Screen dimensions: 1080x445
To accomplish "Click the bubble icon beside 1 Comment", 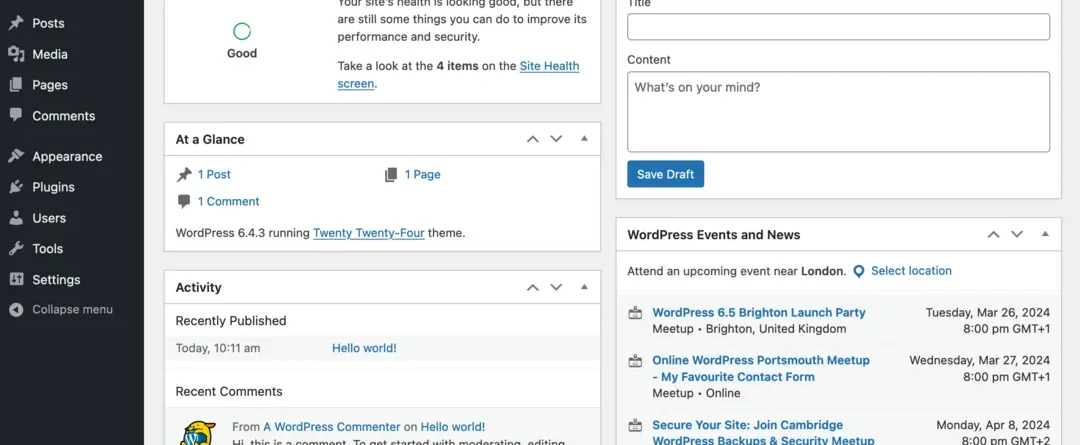I will [184, 202].
